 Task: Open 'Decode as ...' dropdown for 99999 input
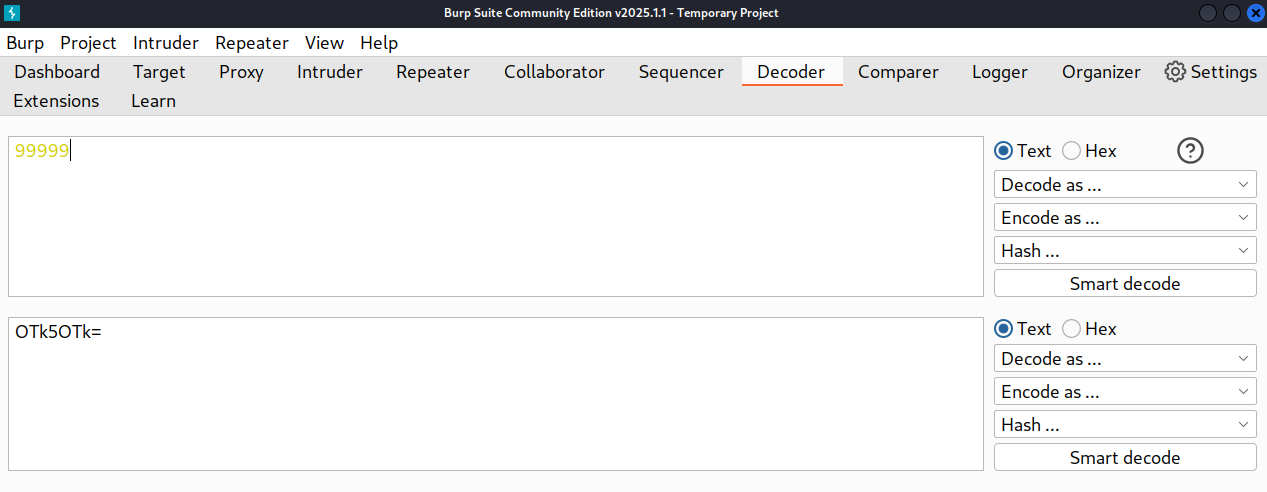click(1125, 184)
